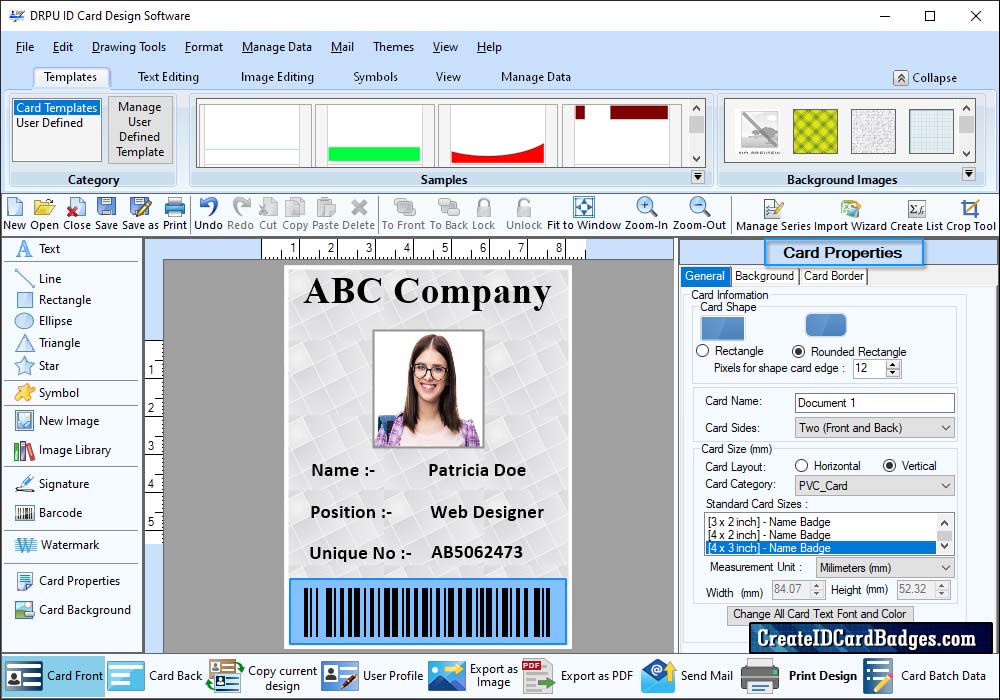Insert a Barcode element

point(48,513)
